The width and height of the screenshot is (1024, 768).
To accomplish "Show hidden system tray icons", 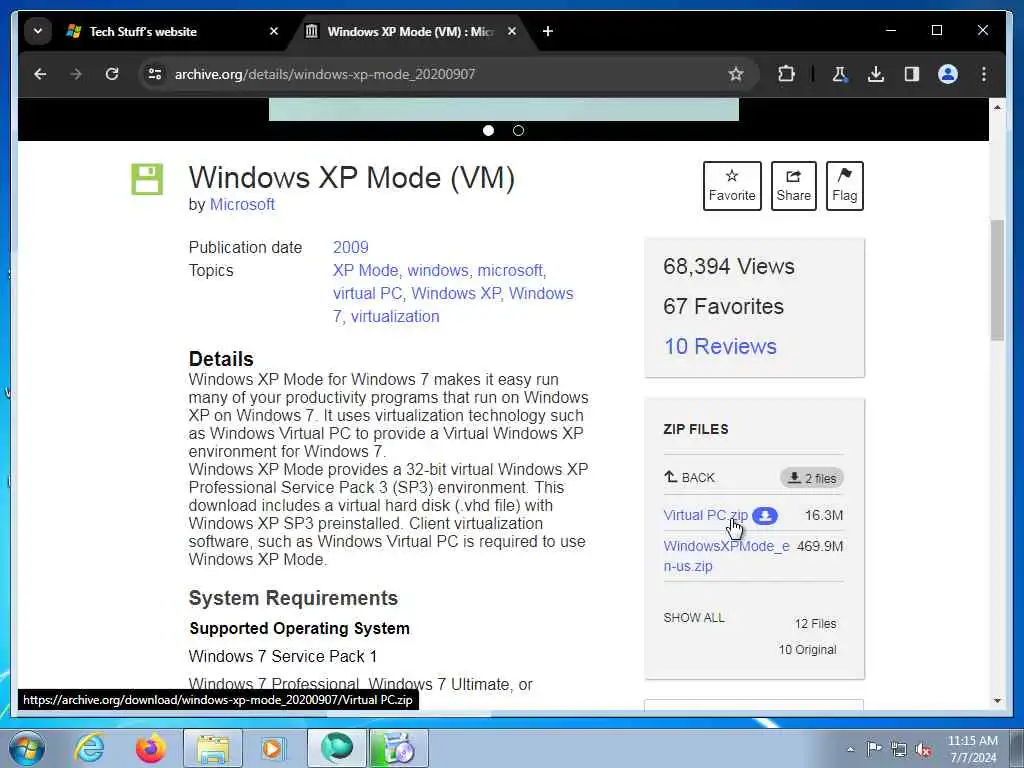I will click(x=850, y=749).
